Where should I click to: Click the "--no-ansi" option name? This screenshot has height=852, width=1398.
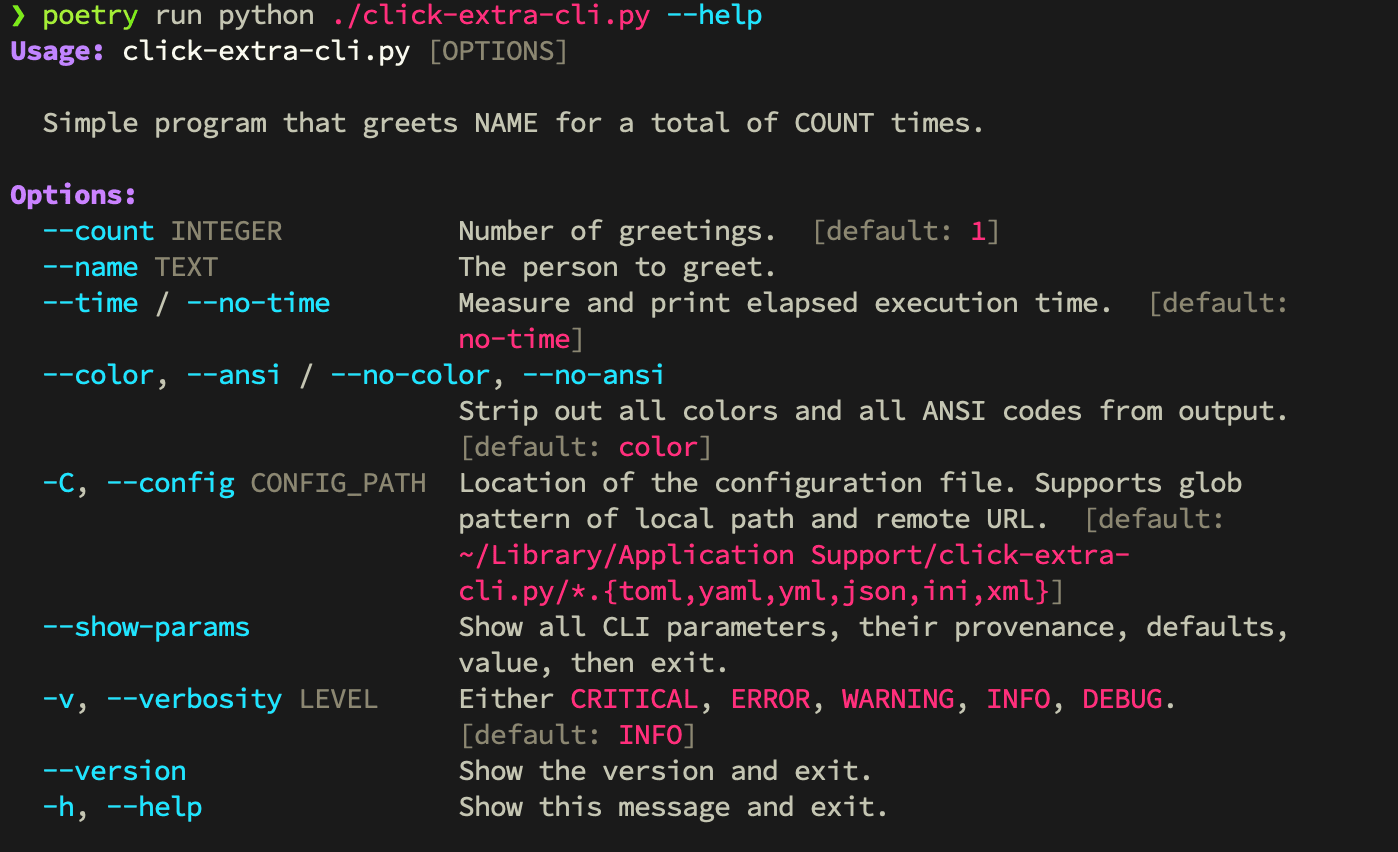(x=594, y=375)
